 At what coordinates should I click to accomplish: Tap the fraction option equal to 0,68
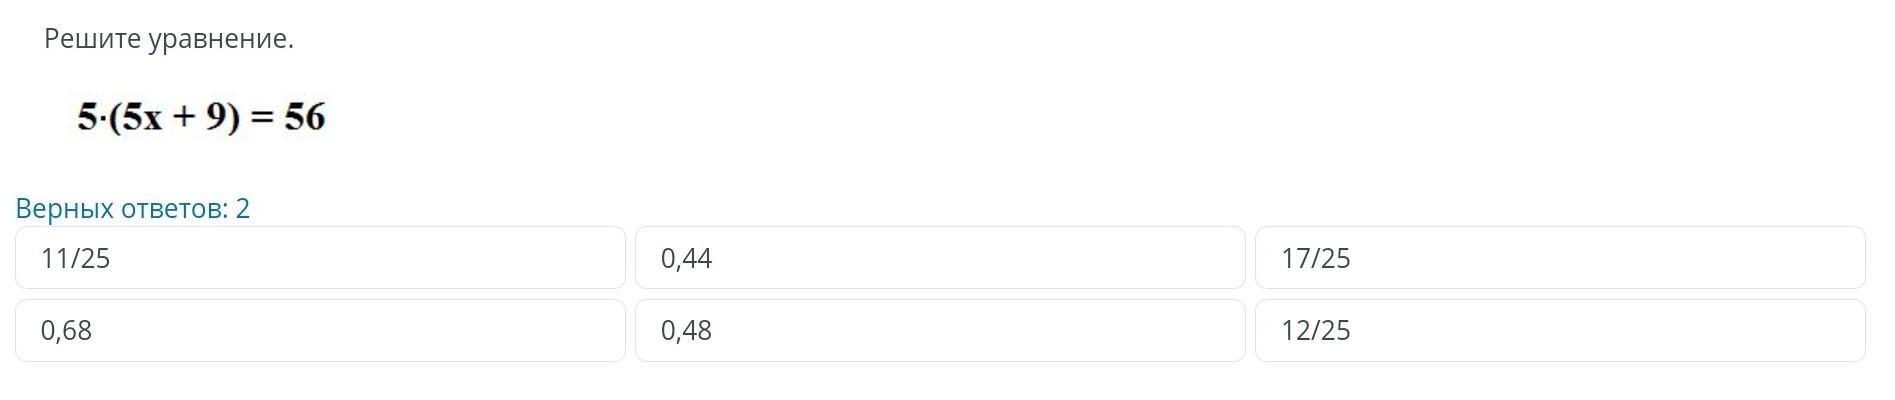(1560, 258)
